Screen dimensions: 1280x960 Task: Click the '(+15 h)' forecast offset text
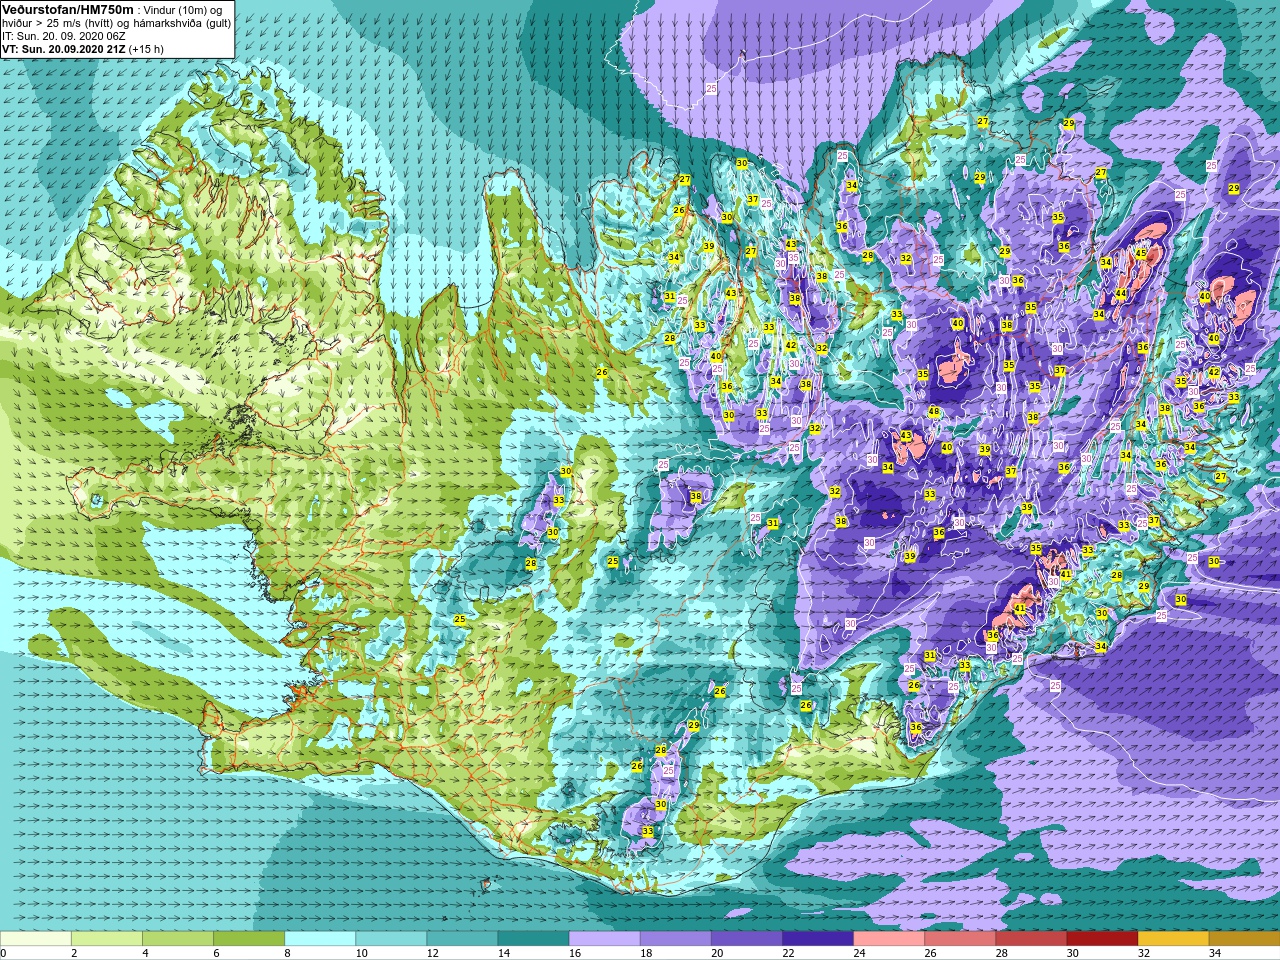click(x=147, y=48)
